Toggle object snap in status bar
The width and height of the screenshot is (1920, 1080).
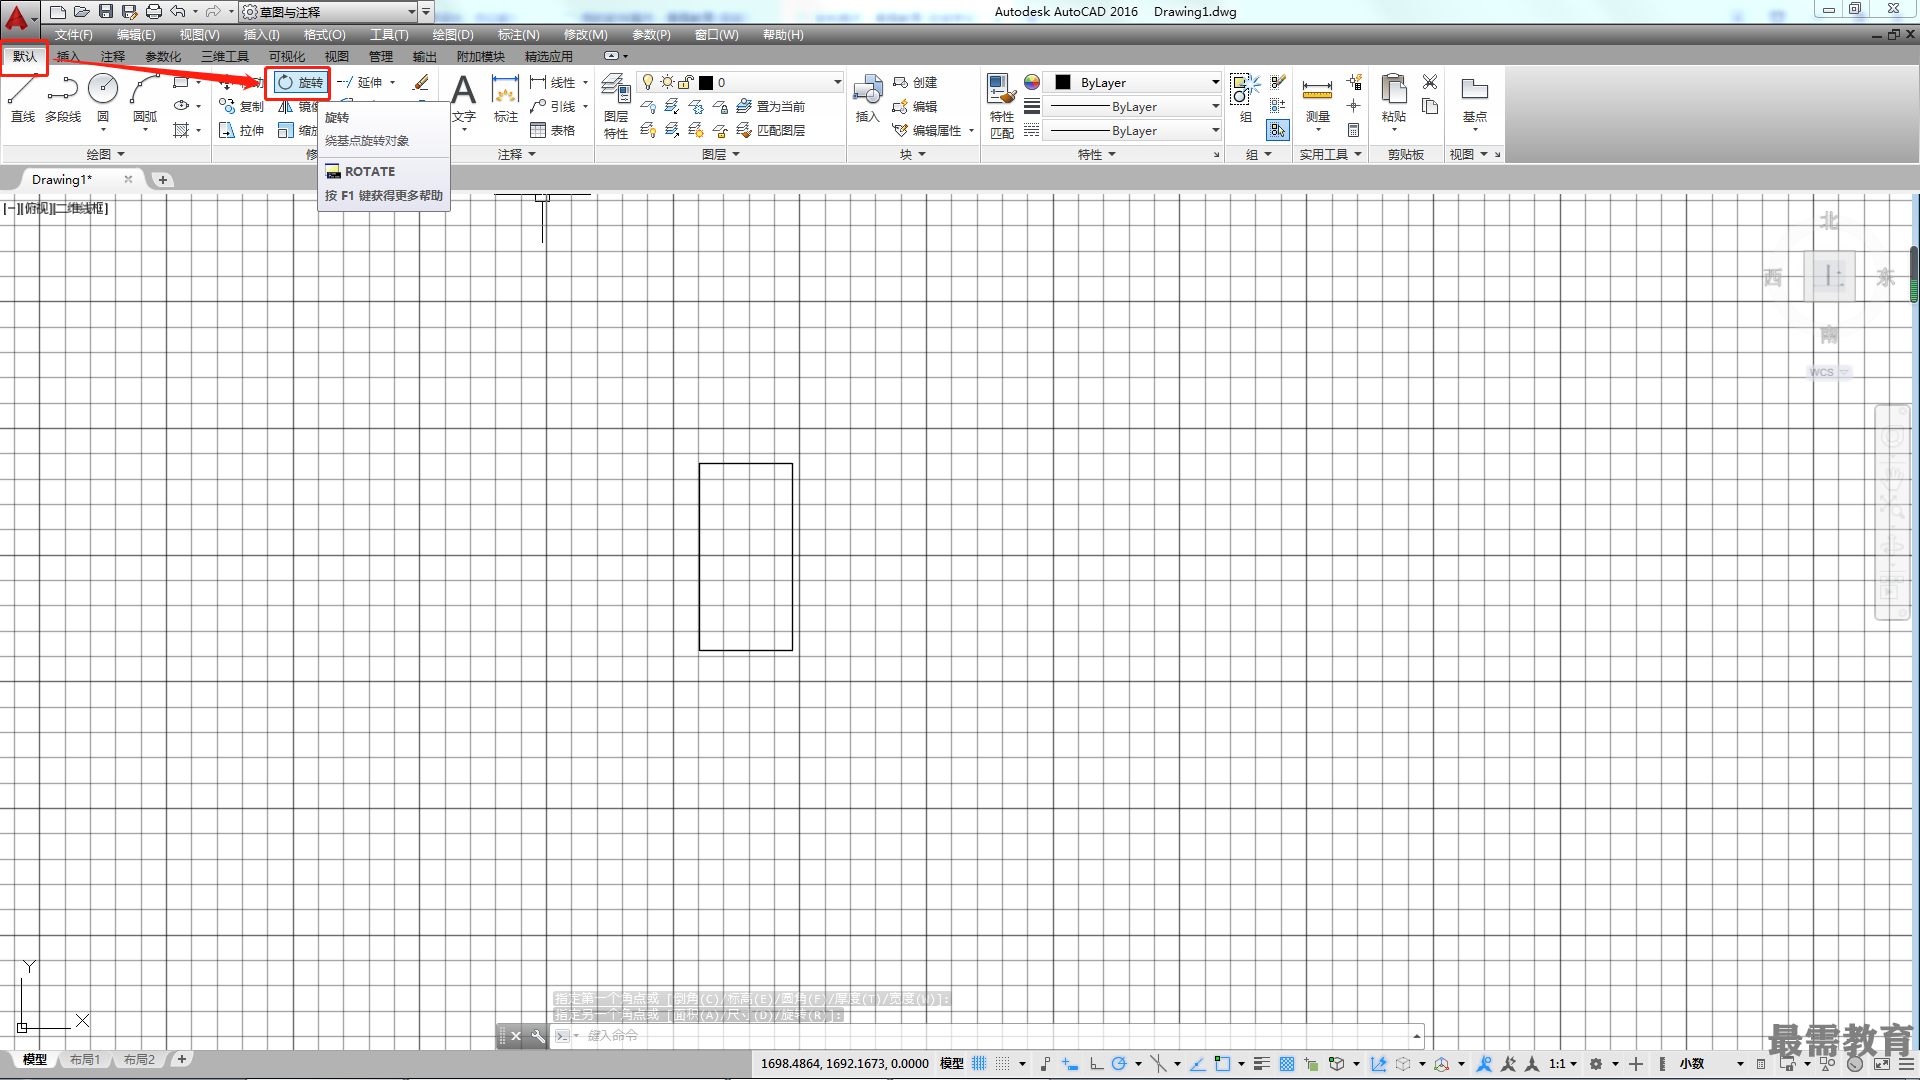[1222, 1063]
